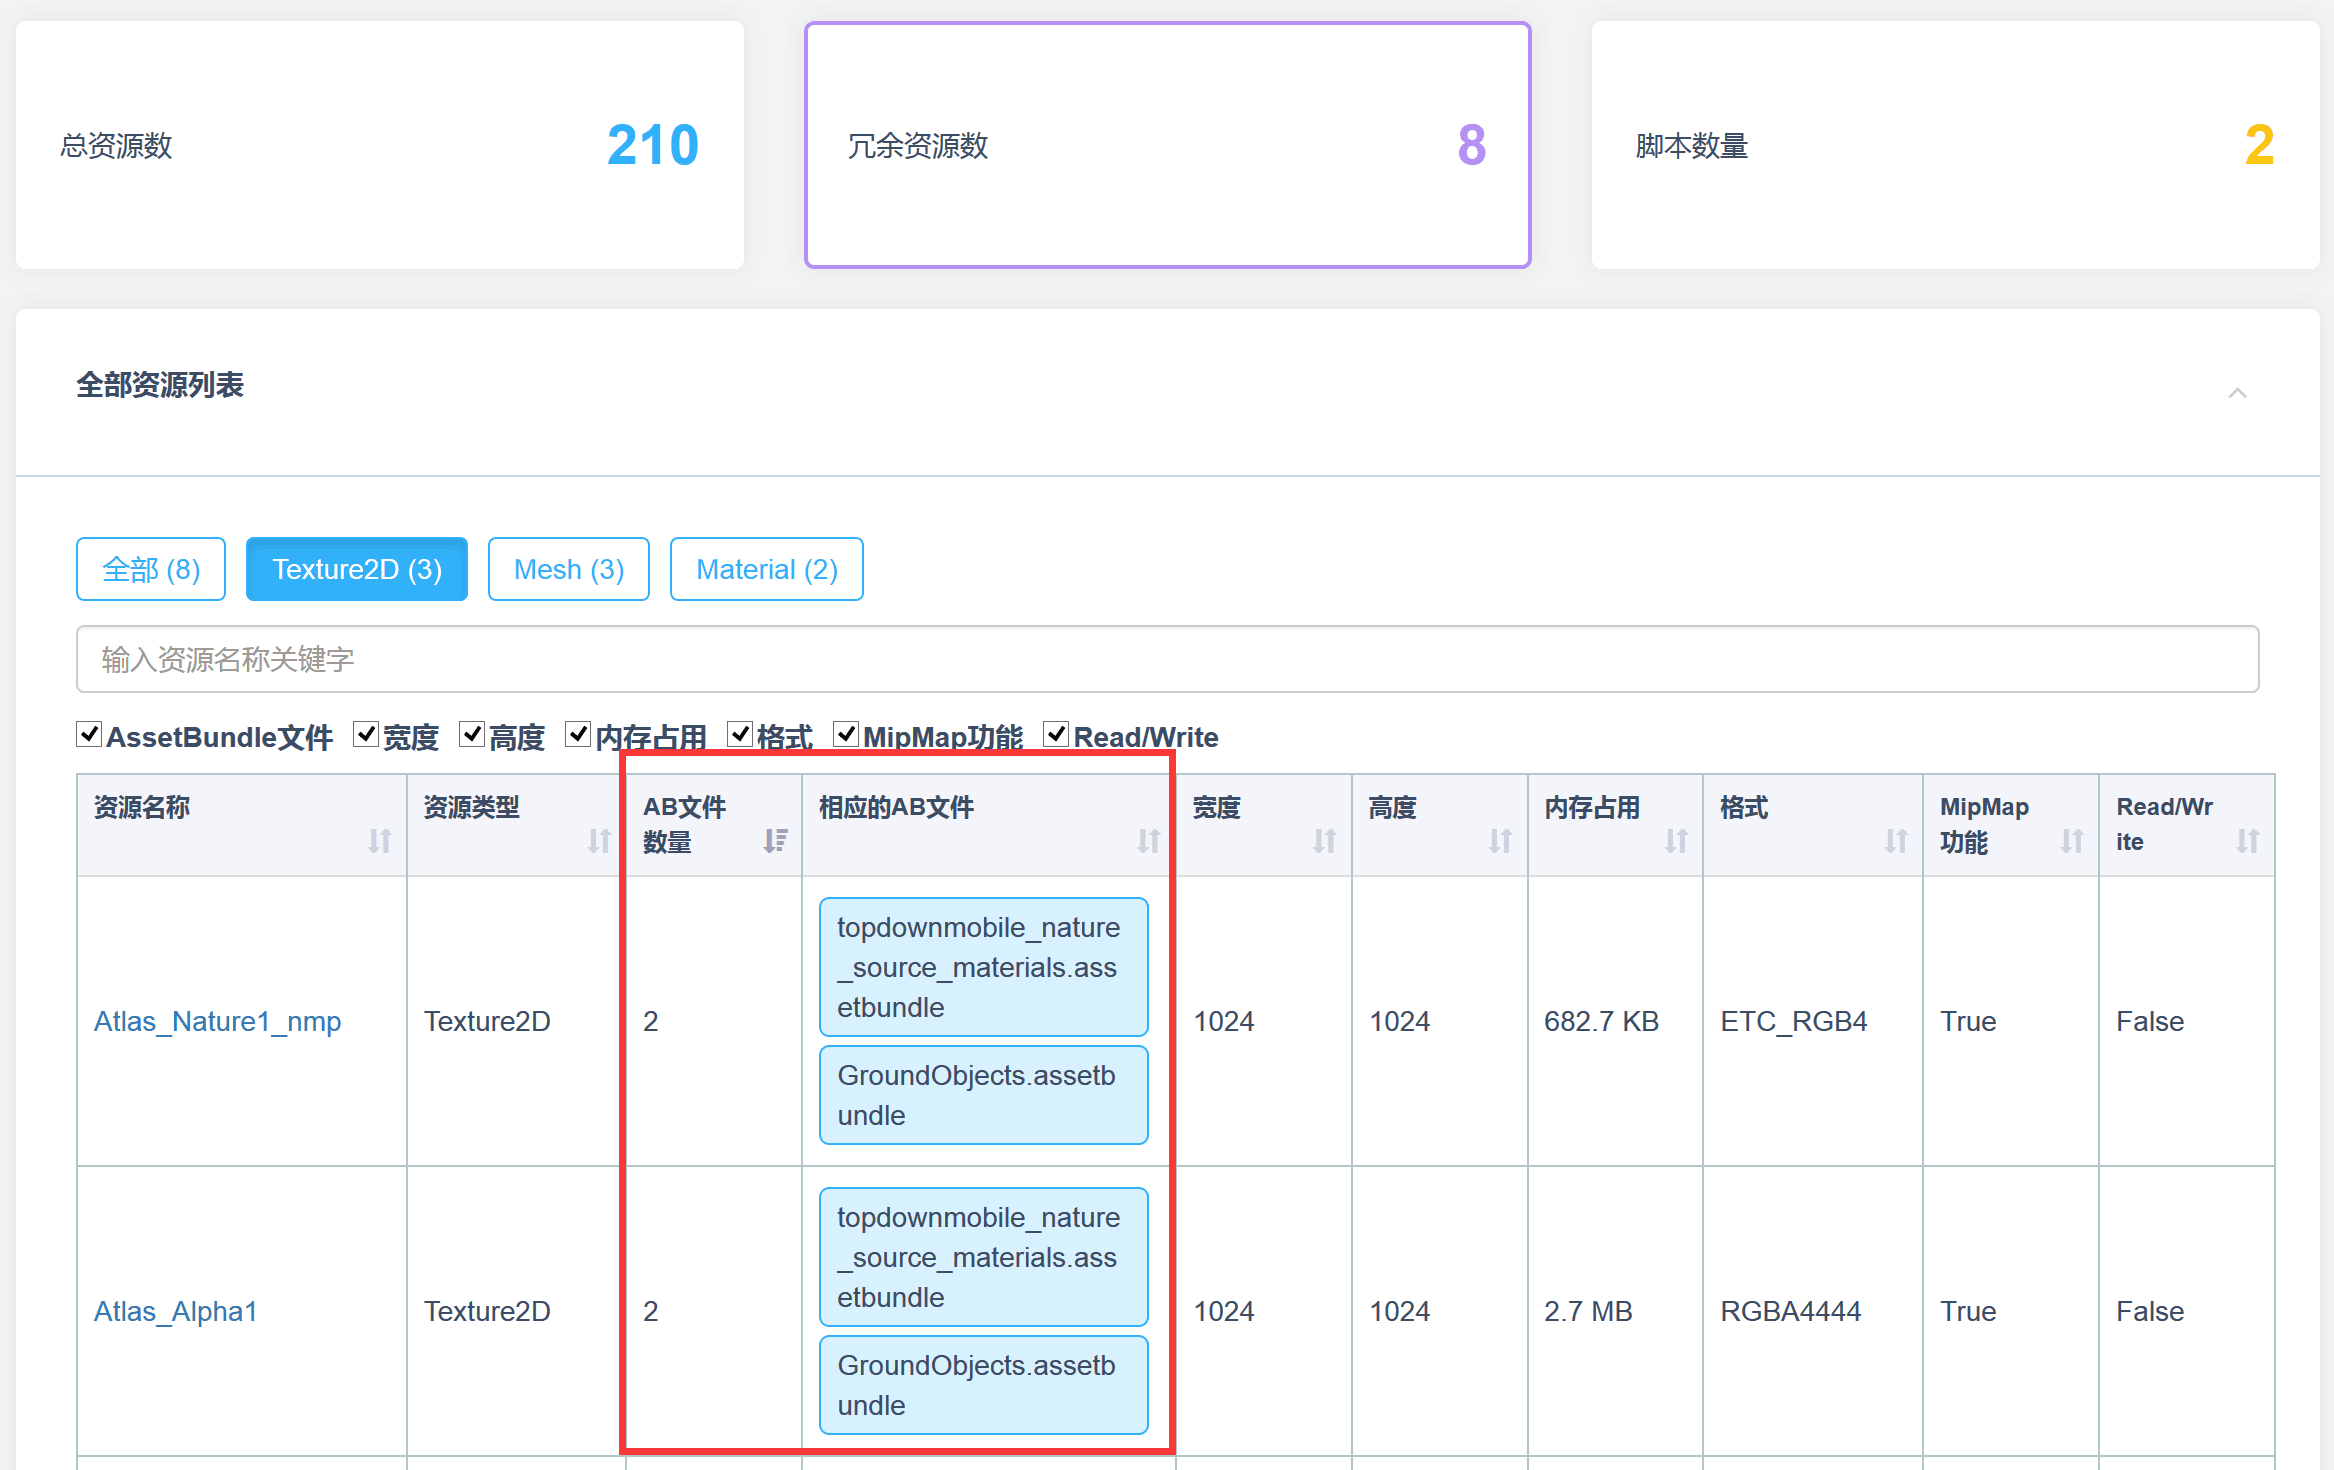Sort the 宽度 column
2334x1470 pixels.
1325,842
